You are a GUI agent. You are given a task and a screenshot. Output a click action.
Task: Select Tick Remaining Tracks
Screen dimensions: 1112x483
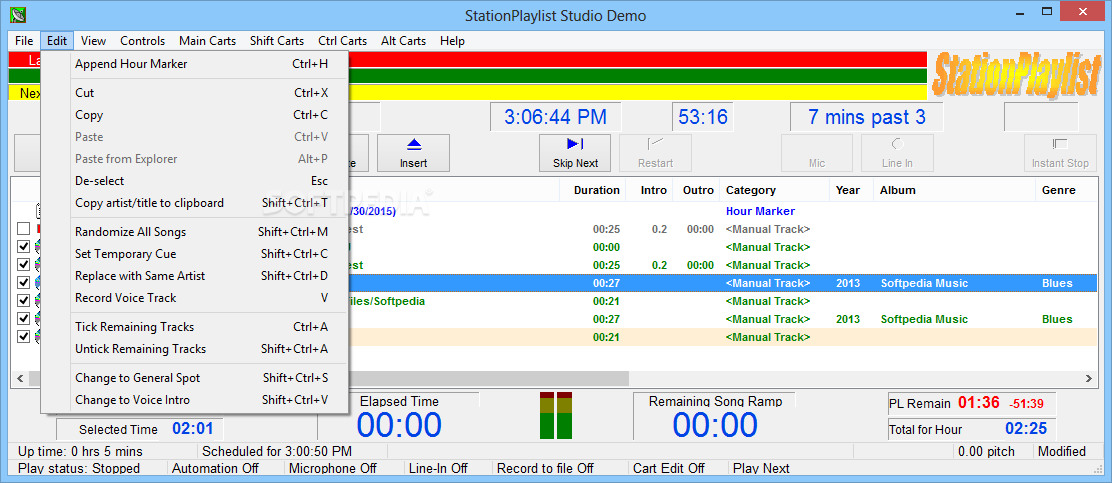point(194,327)
